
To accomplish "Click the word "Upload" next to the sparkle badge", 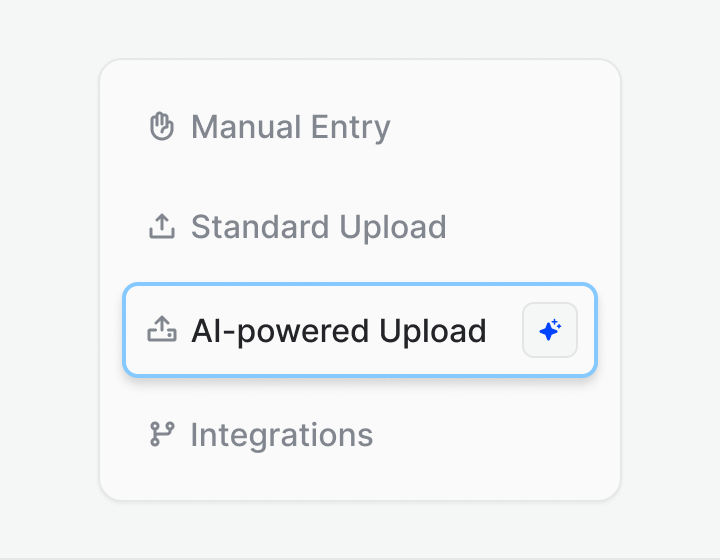I will tap(433, 331).
